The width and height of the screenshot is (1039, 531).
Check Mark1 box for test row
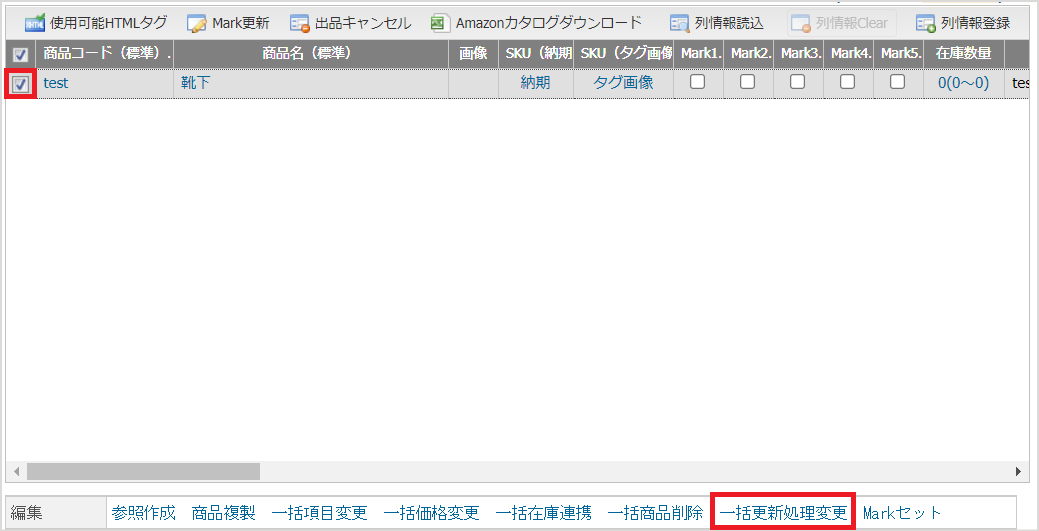[x=697, y=82]
